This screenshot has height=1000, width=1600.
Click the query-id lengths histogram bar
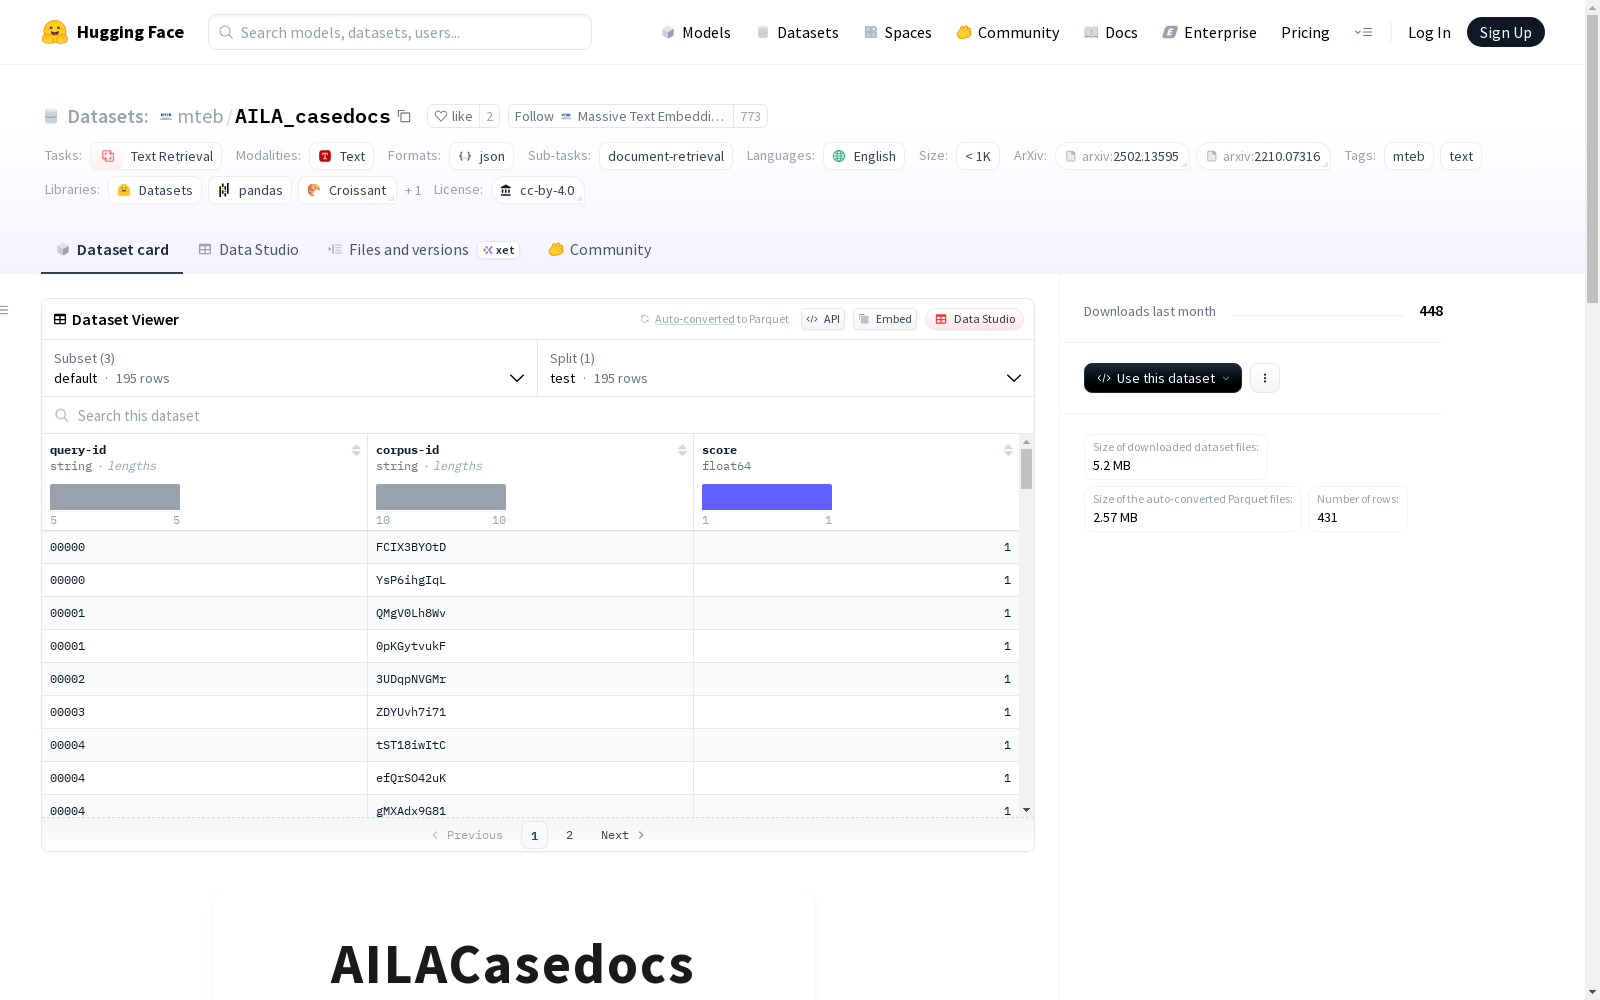click(115, 497)
